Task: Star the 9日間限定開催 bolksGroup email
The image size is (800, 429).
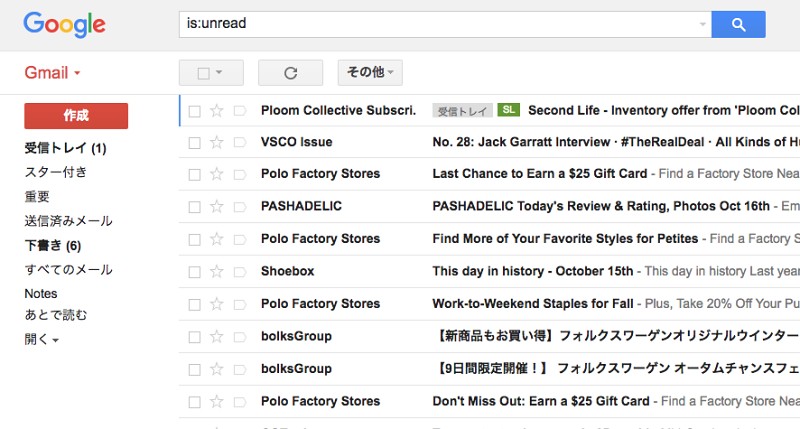Action: coord(217,369)
